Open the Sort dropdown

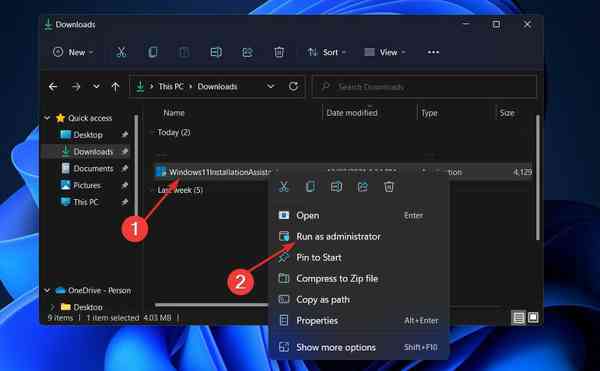pos(327,52)
